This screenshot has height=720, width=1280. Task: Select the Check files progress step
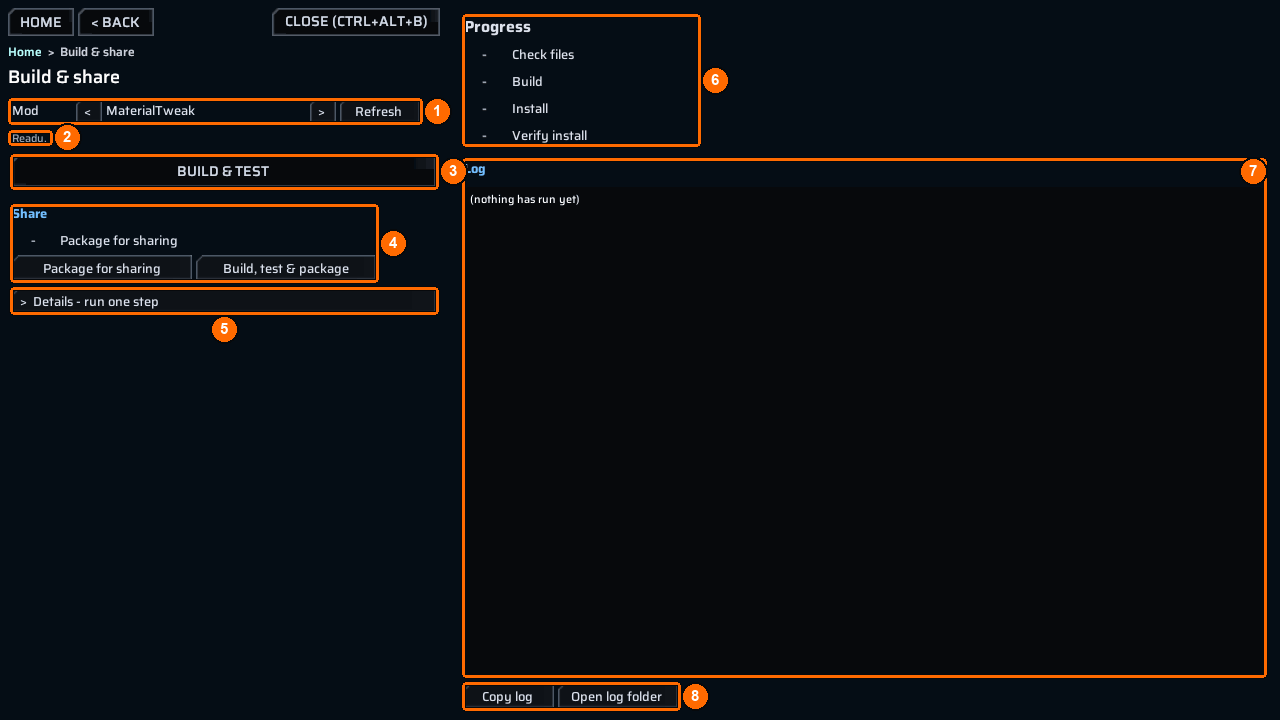click(x=543, y=55)
